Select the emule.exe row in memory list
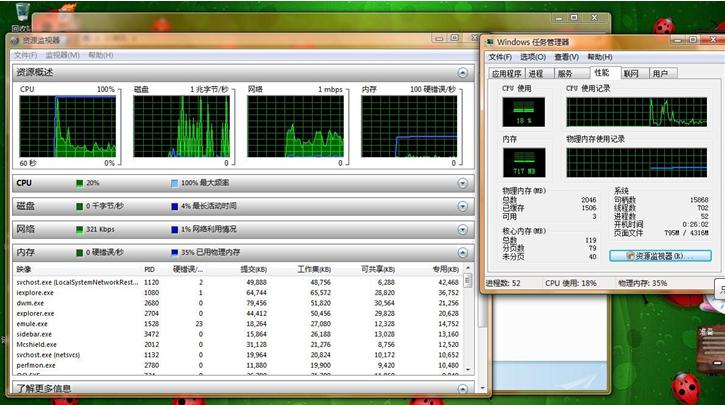725x405 pixels. pos(35,323)
